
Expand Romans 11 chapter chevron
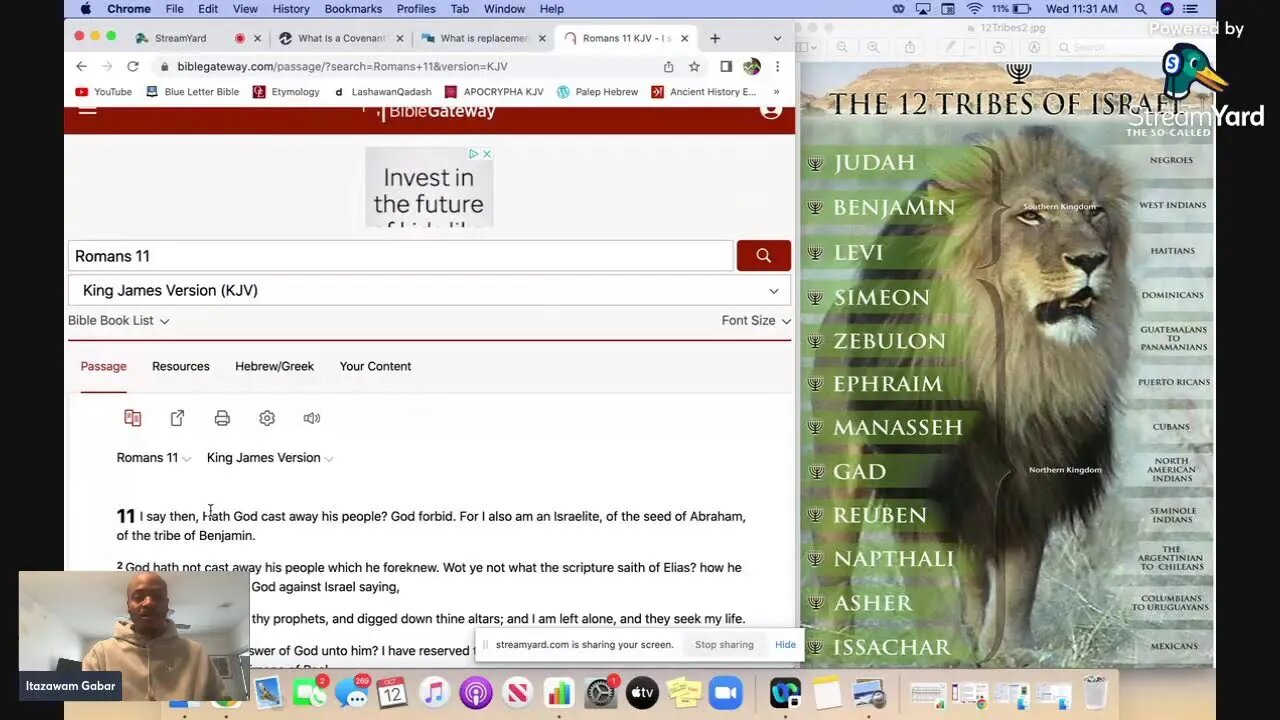(x=186, y=459)
